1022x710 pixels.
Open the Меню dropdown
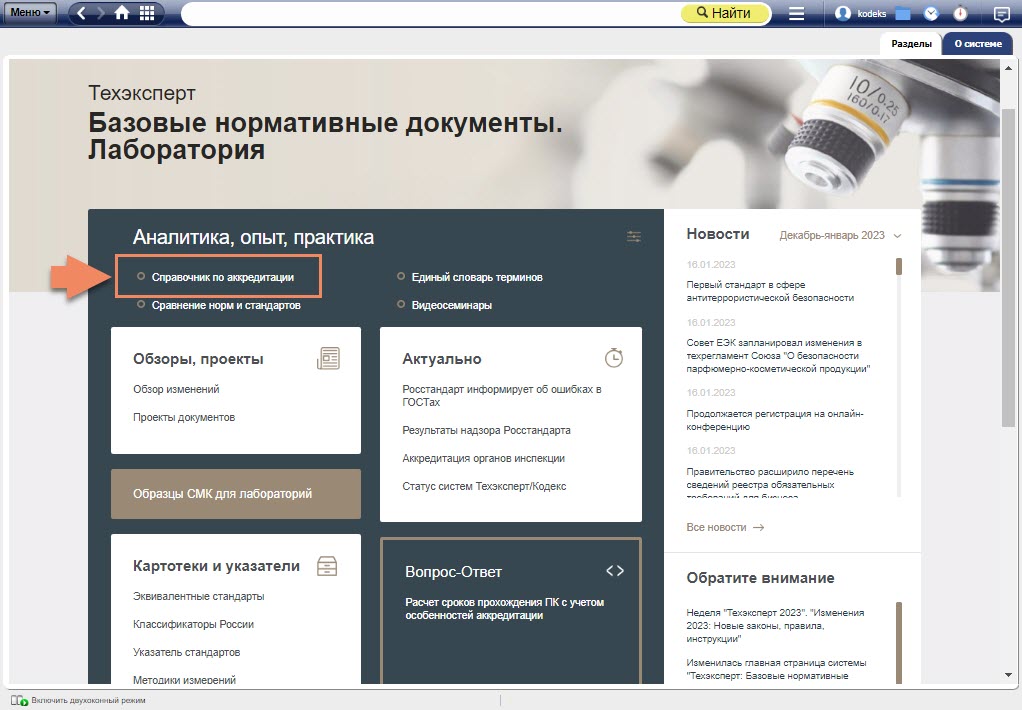[30, 12]
